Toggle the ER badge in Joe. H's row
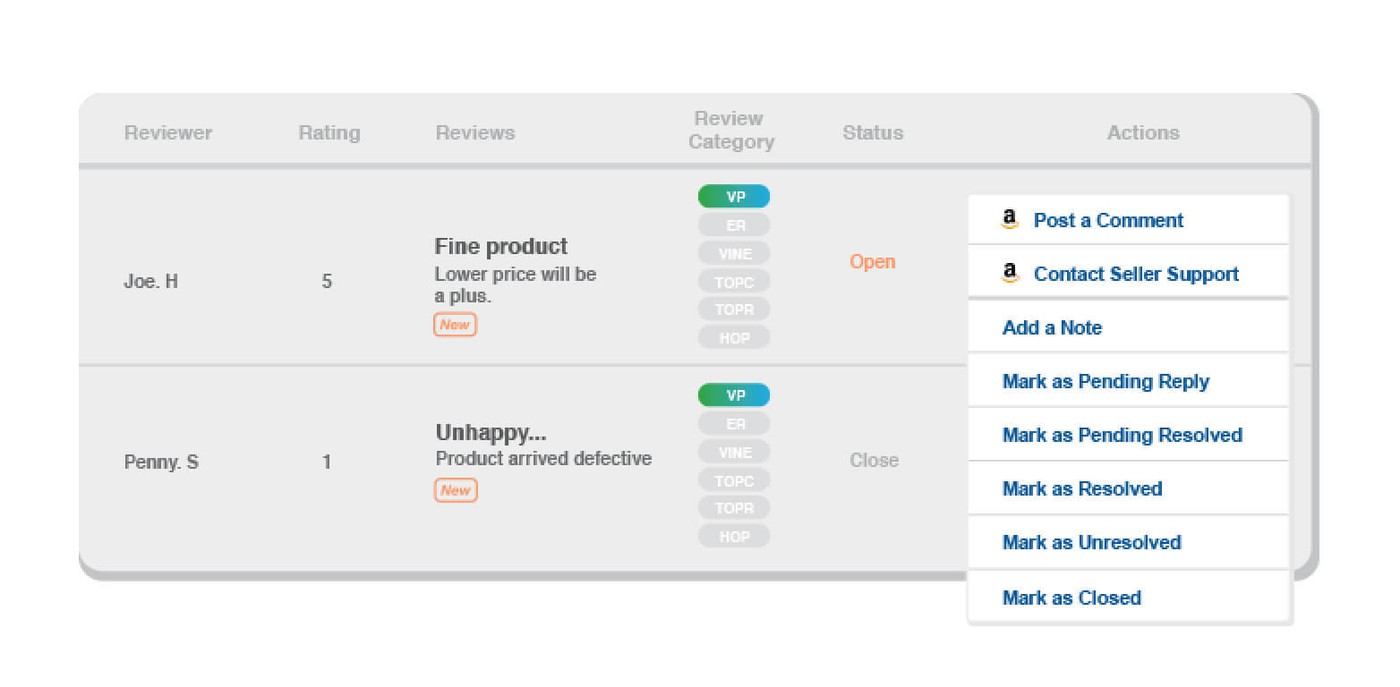The height and width of the screenshot is (687, 1400). coord(734,225)
